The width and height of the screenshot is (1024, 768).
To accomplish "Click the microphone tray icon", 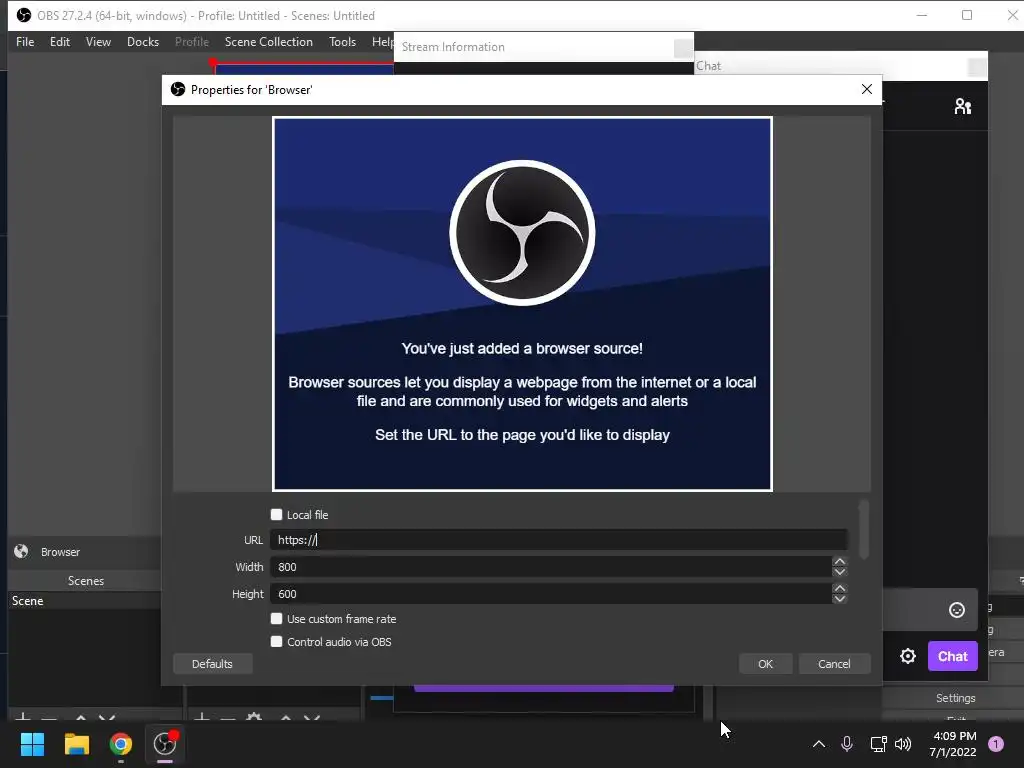I will click(x=847, y=744).
